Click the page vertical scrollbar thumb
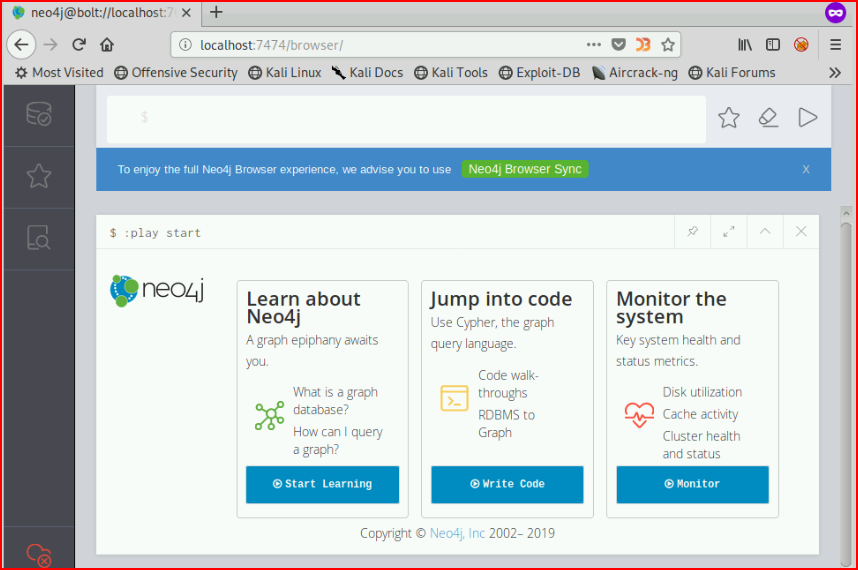Screen dimensions: 858x570 tap(846, 394)
